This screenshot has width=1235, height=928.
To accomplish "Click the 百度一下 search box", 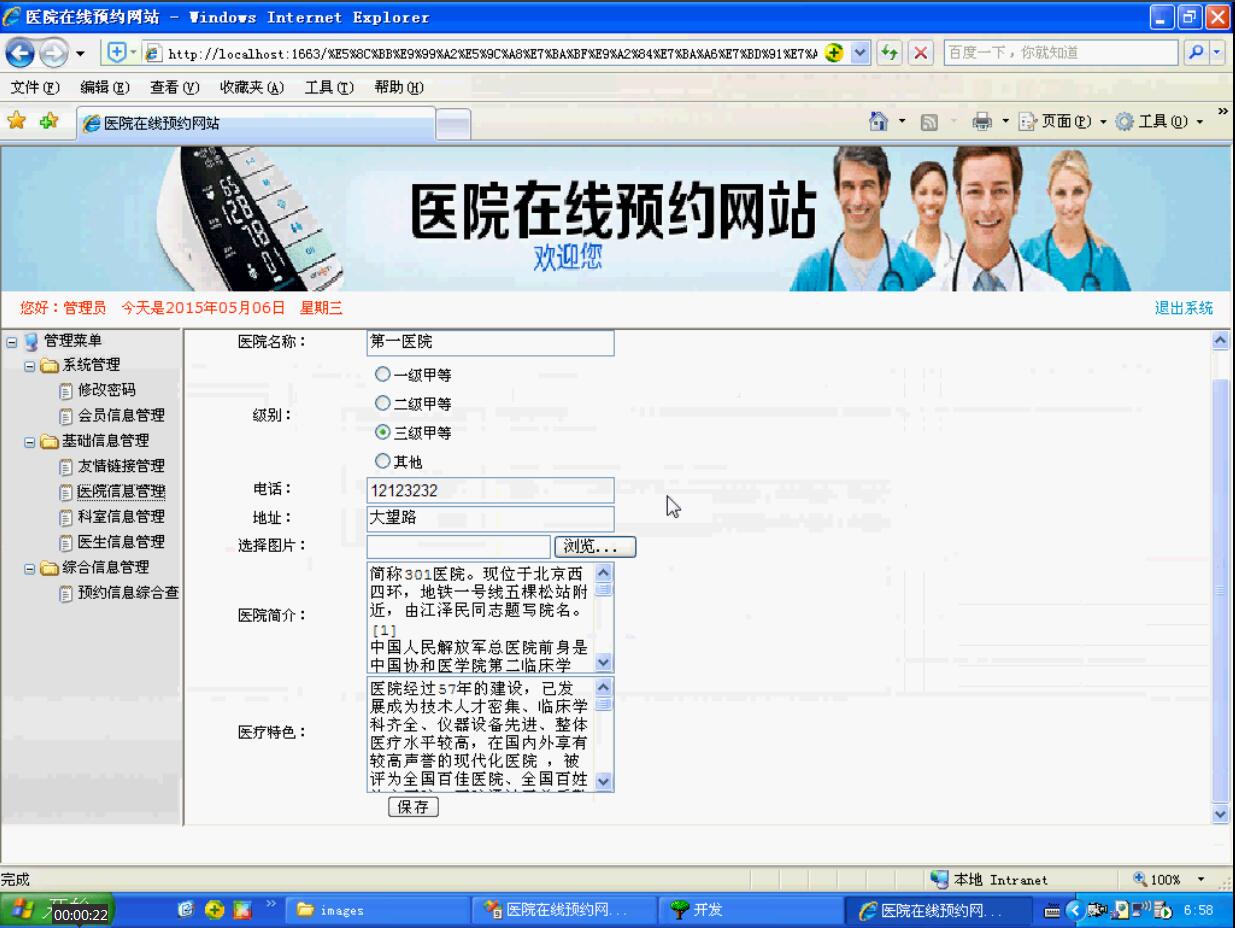I will (x=1063, y=53).
